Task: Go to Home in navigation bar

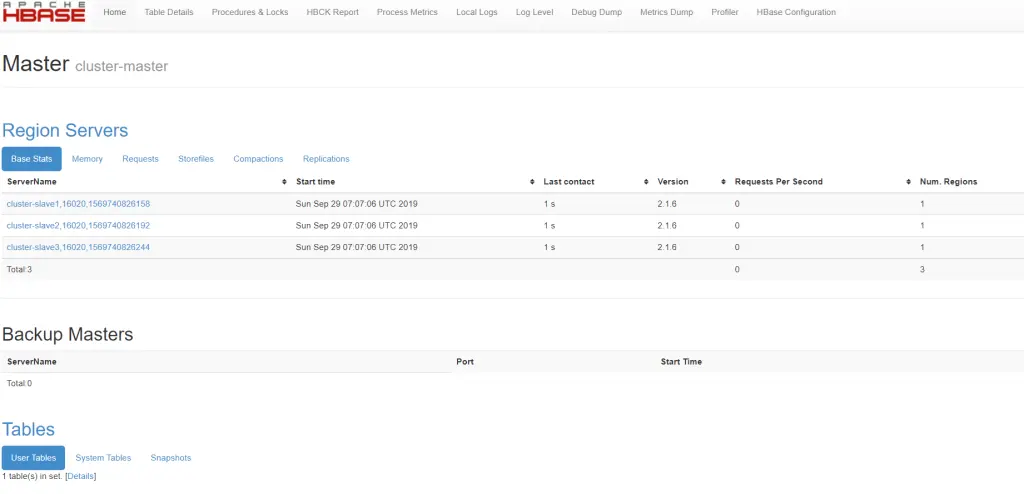Action: point(115,12)
